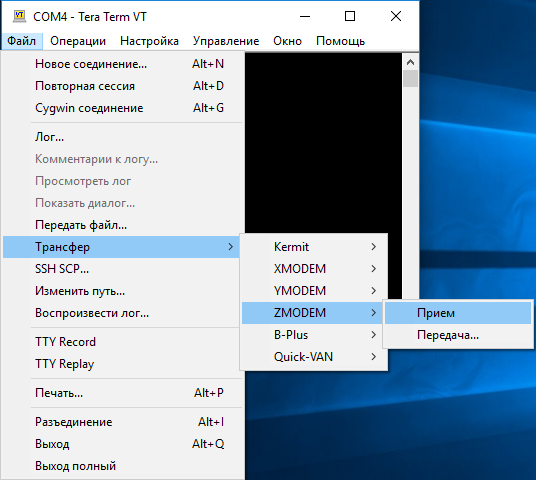Screen dimensions: 536x480
Task: Open the Управление menu
Action: point(226,41)
